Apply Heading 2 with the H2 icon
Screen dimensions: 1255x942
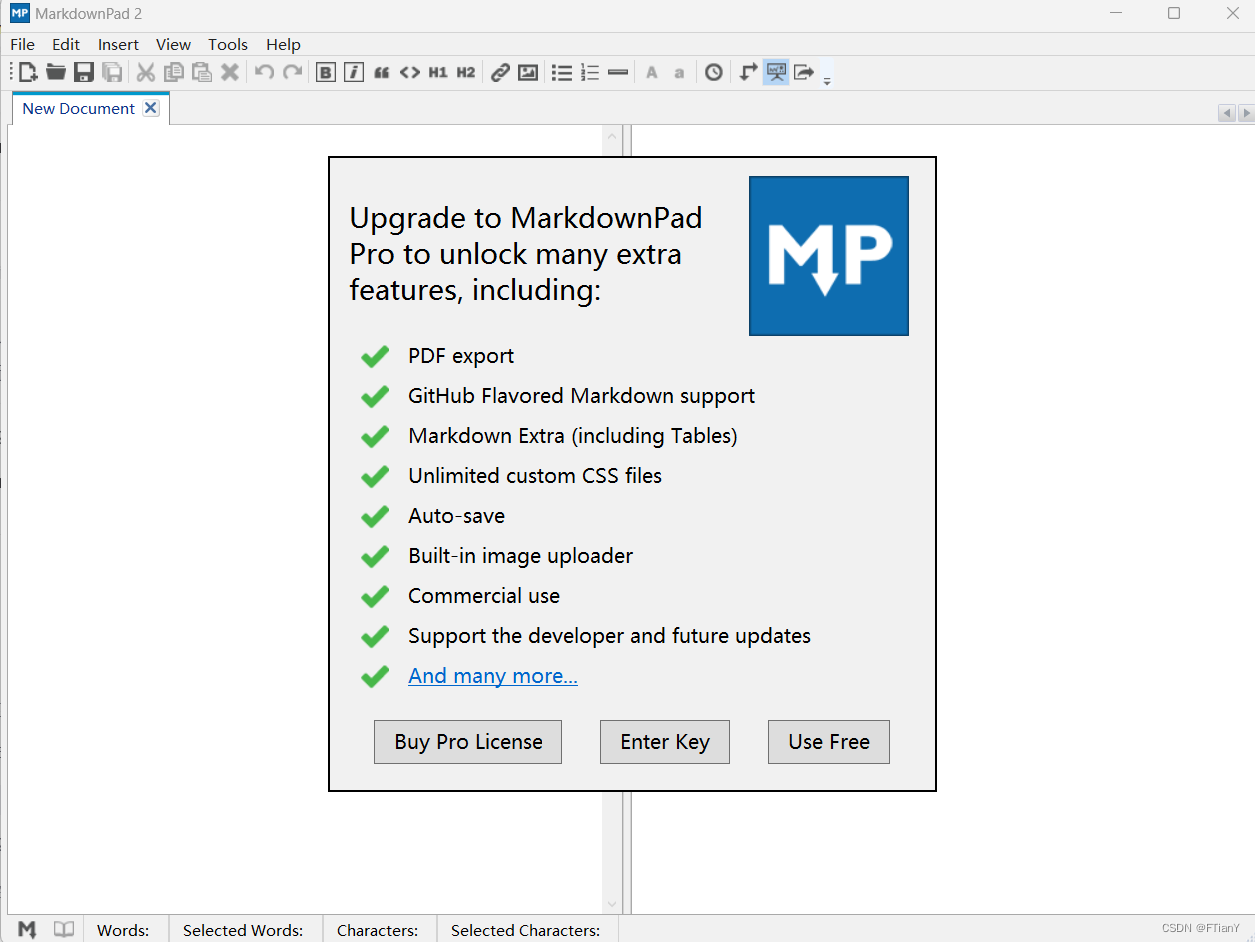point(466,72)
